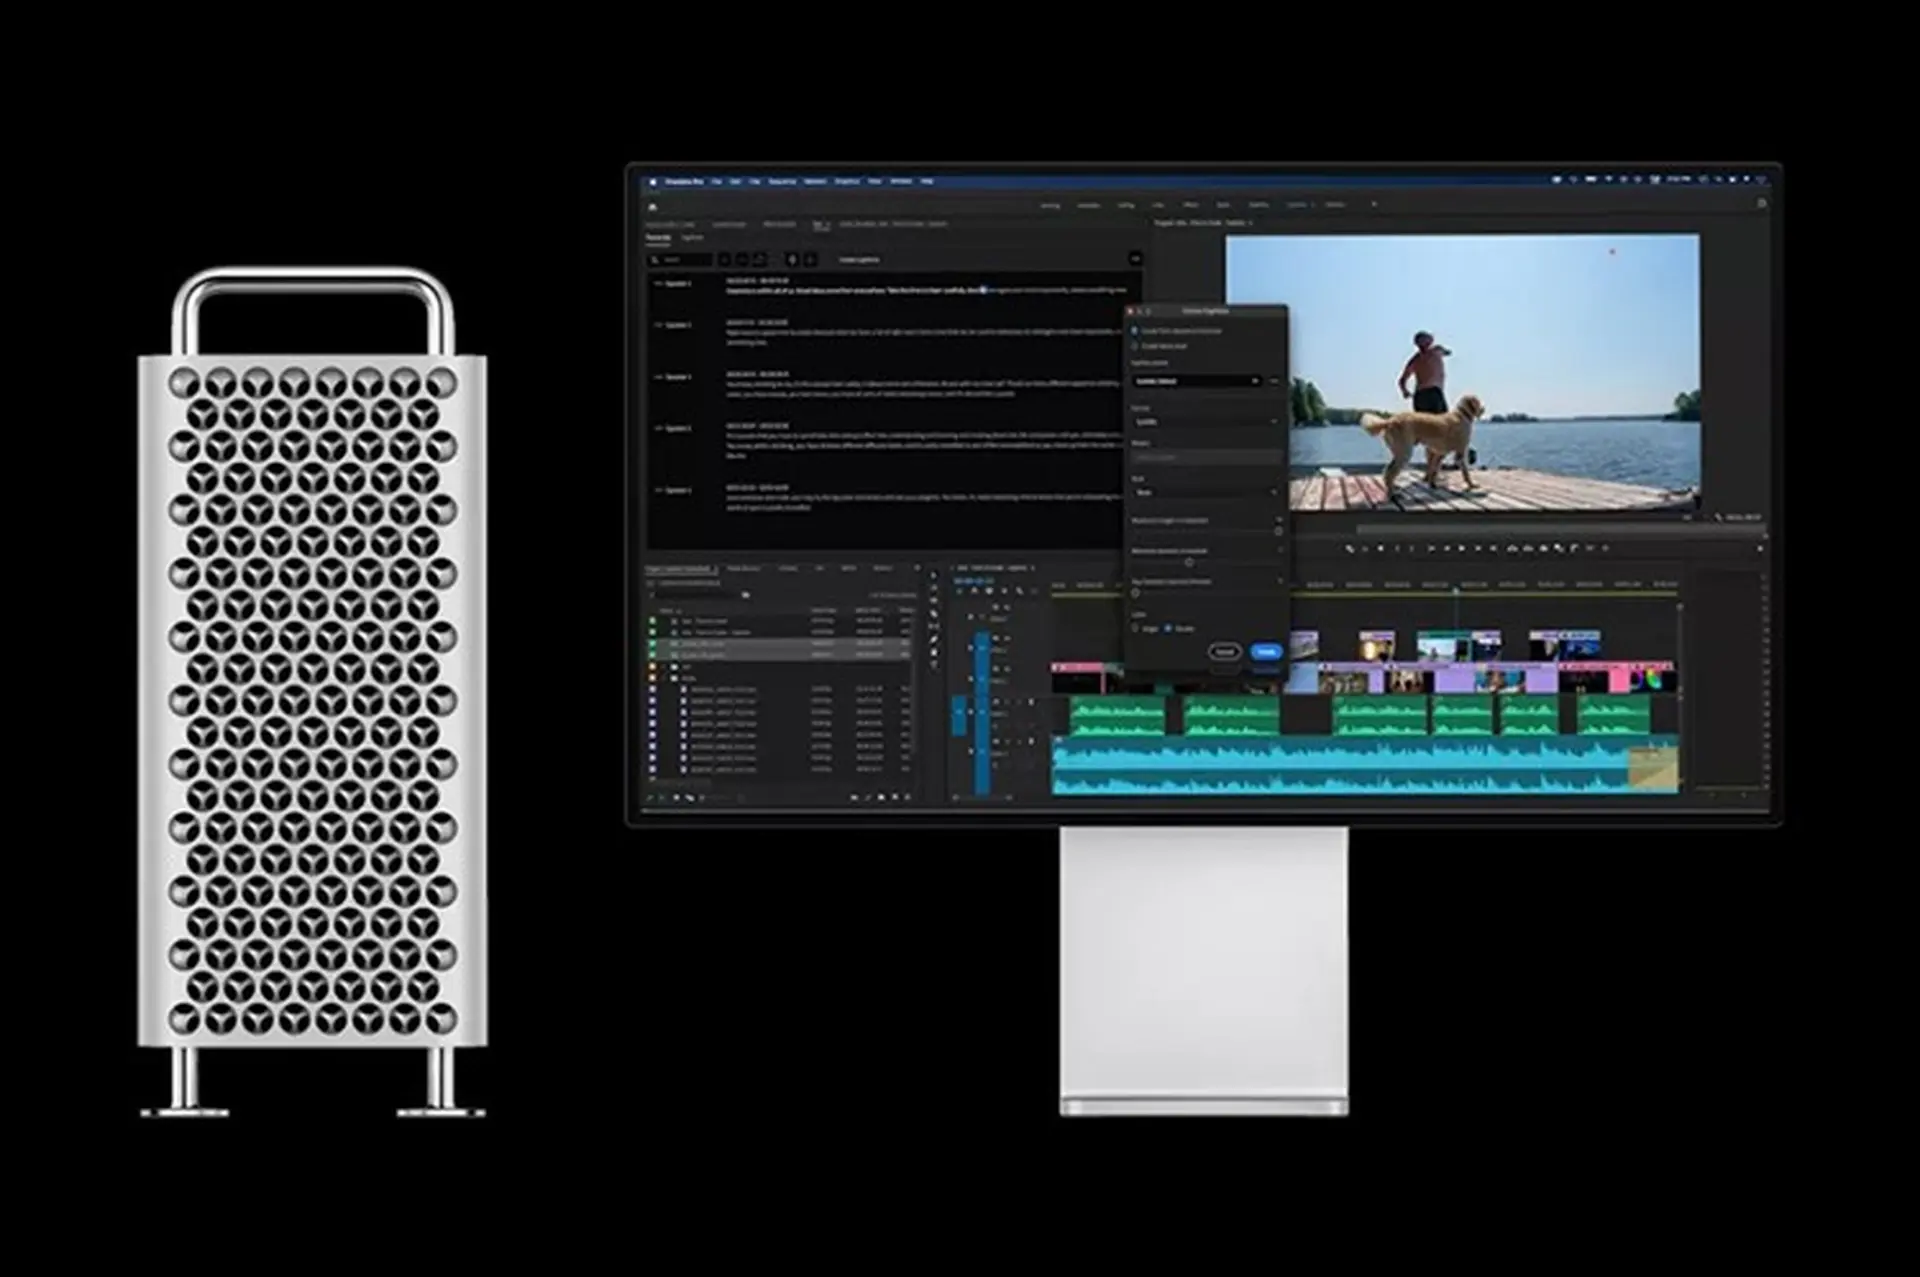The image size is (1920, 1277).
Task: Select the Type tool
Action: click(x=933, y=665)
